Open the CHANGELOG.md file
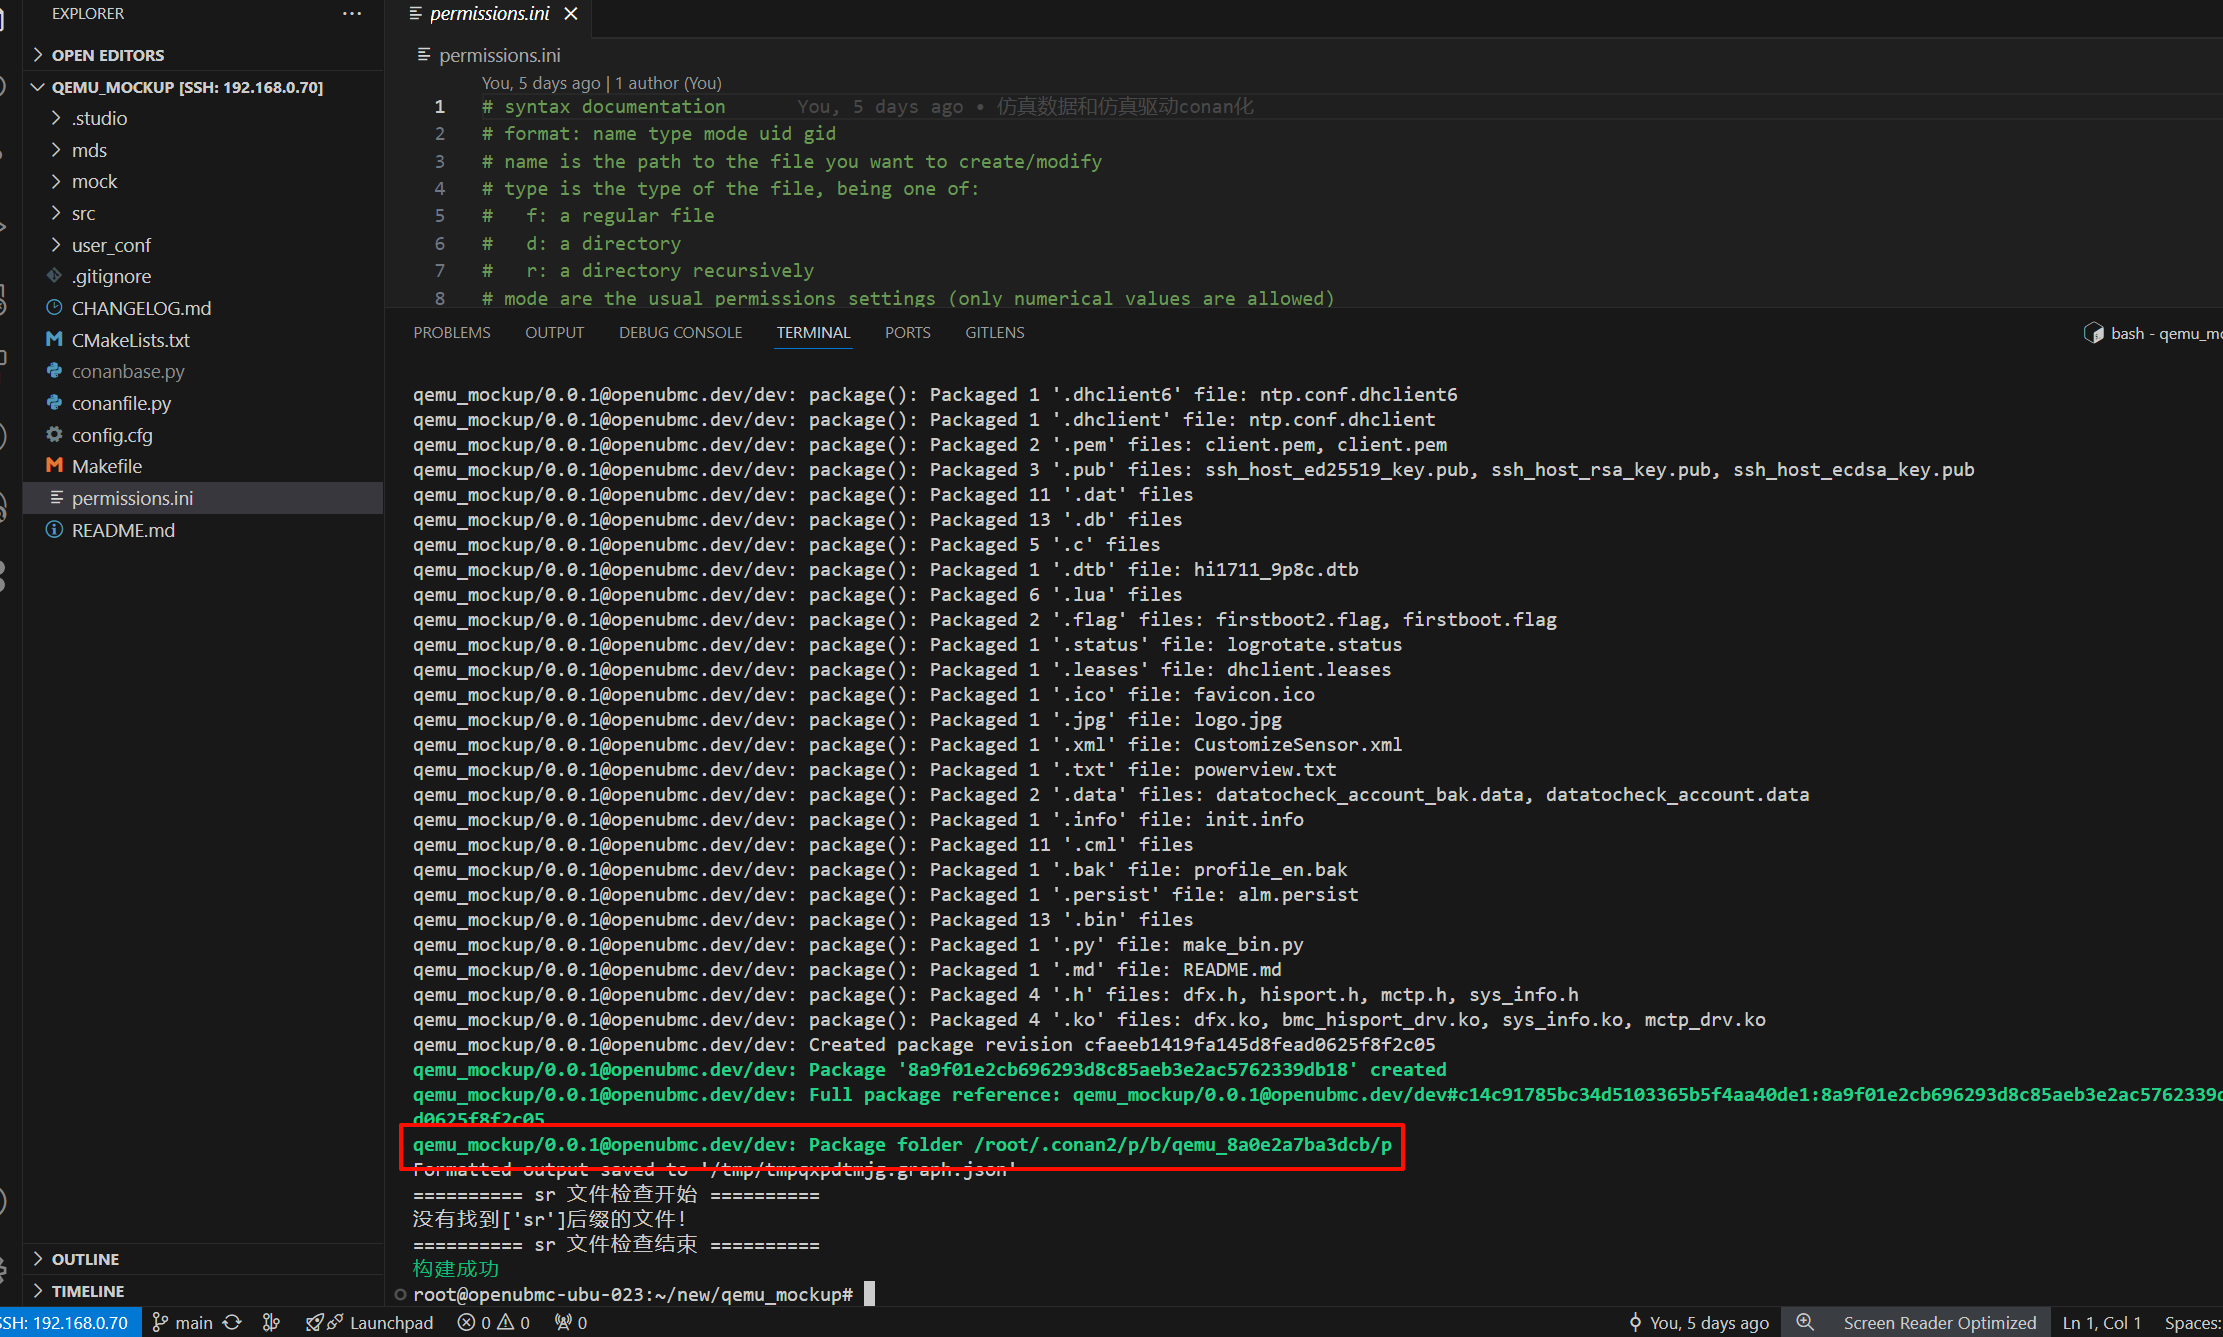Viewport: 2223px width, 1337px height. tap(141, 308)
